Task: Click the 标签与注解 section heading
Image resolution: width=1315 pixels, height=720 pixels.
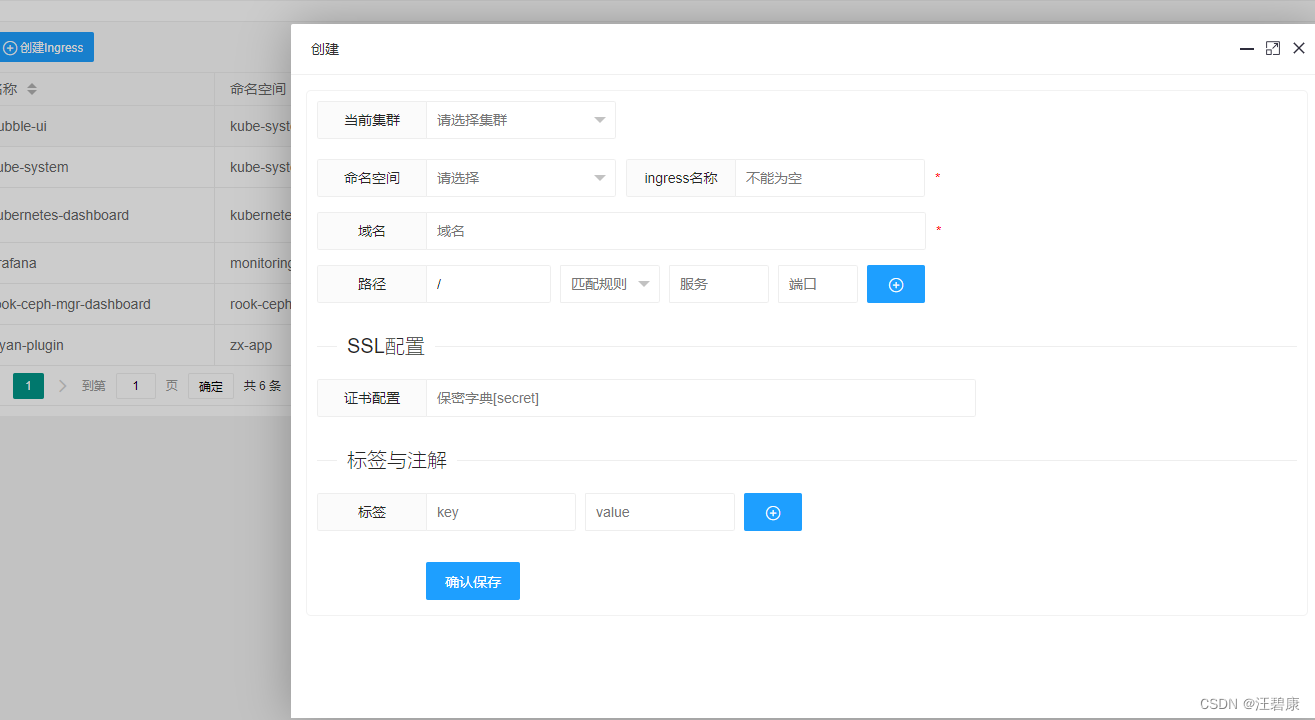Action: point(397,461)
